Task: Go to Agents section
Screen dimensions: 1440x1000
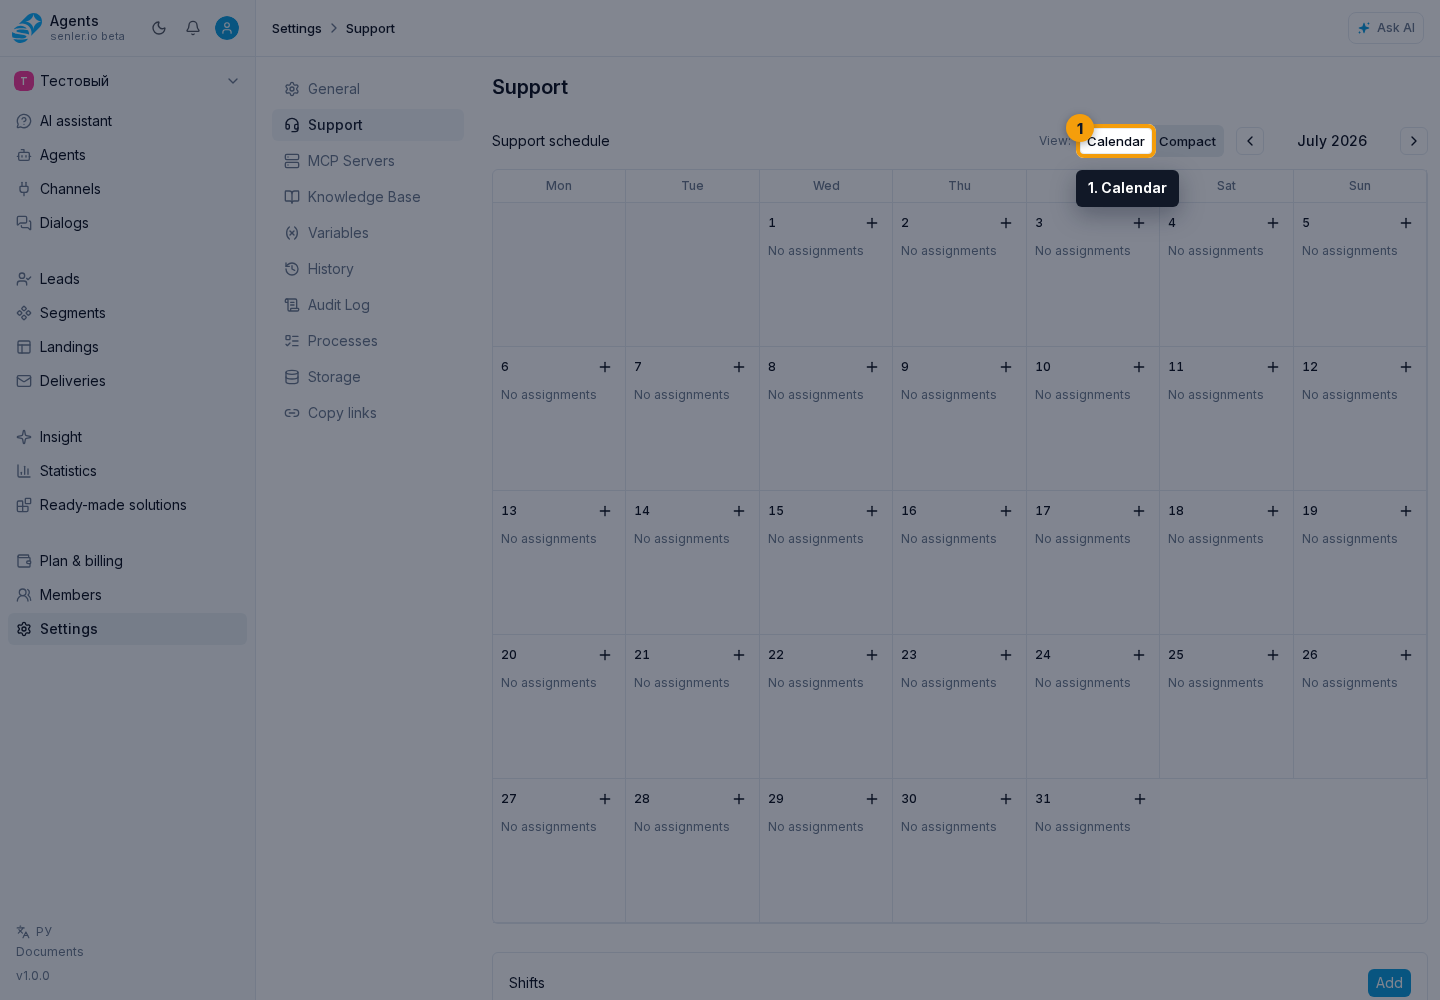Action: [127, 155]
